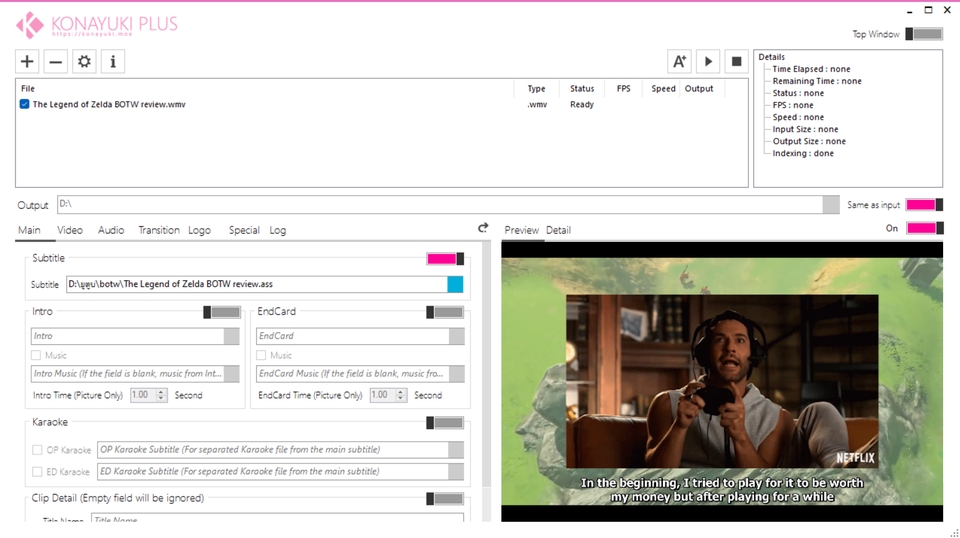
Task: Uncheck The Legend of Zelda BOTW review.wmv
Action: pyautogui.click(x=24, y=104)
